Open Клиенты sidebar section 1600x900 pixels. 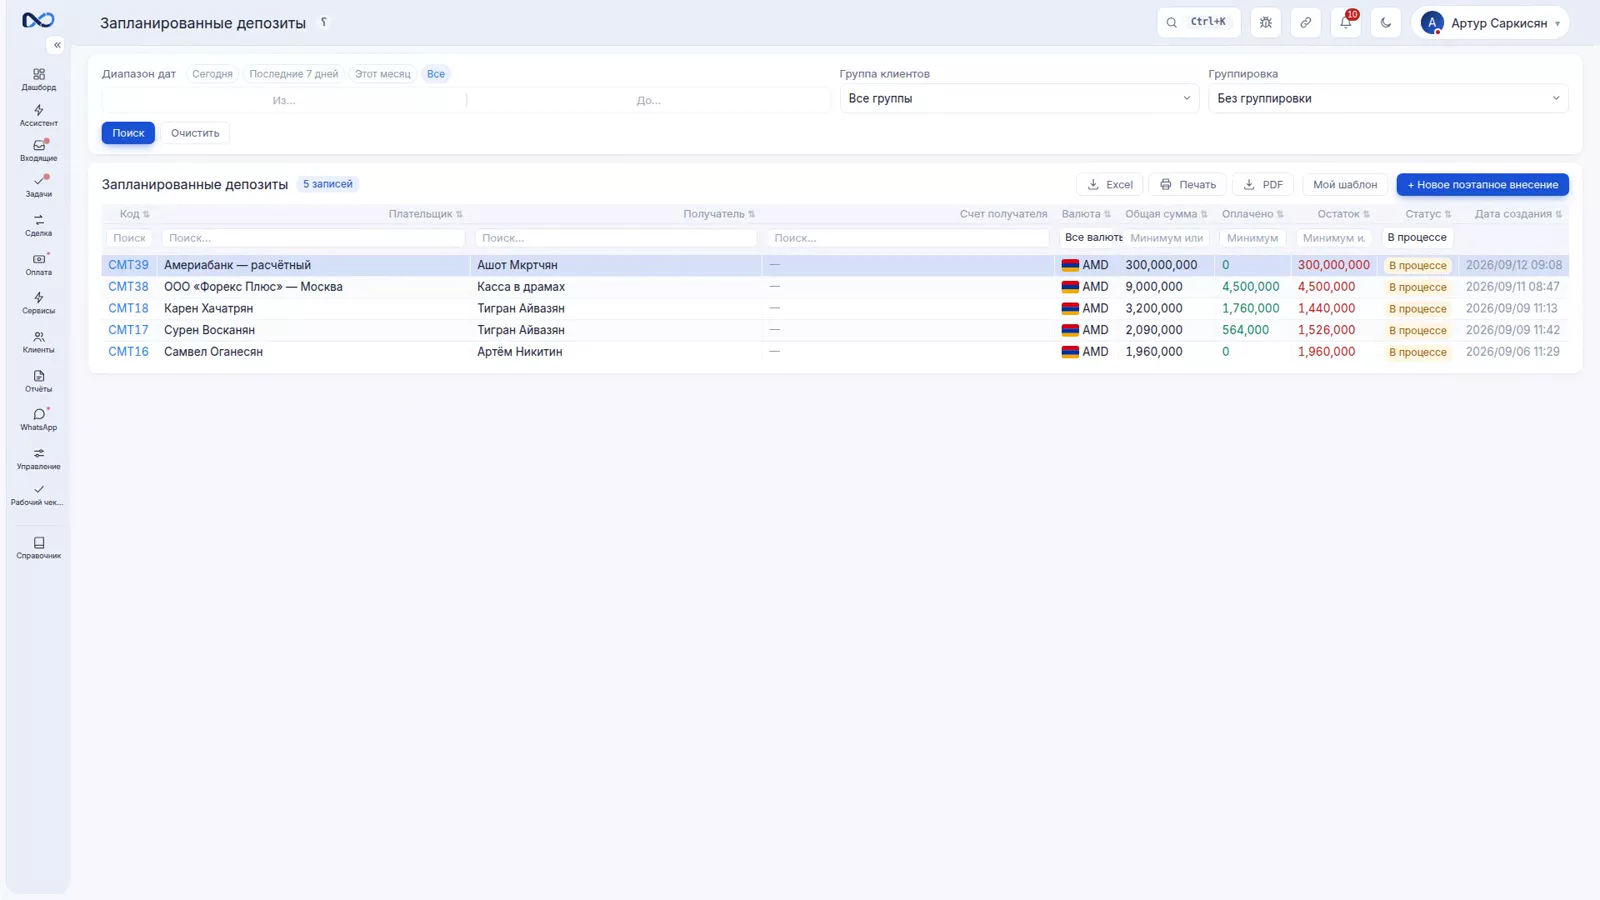(38, 342)
